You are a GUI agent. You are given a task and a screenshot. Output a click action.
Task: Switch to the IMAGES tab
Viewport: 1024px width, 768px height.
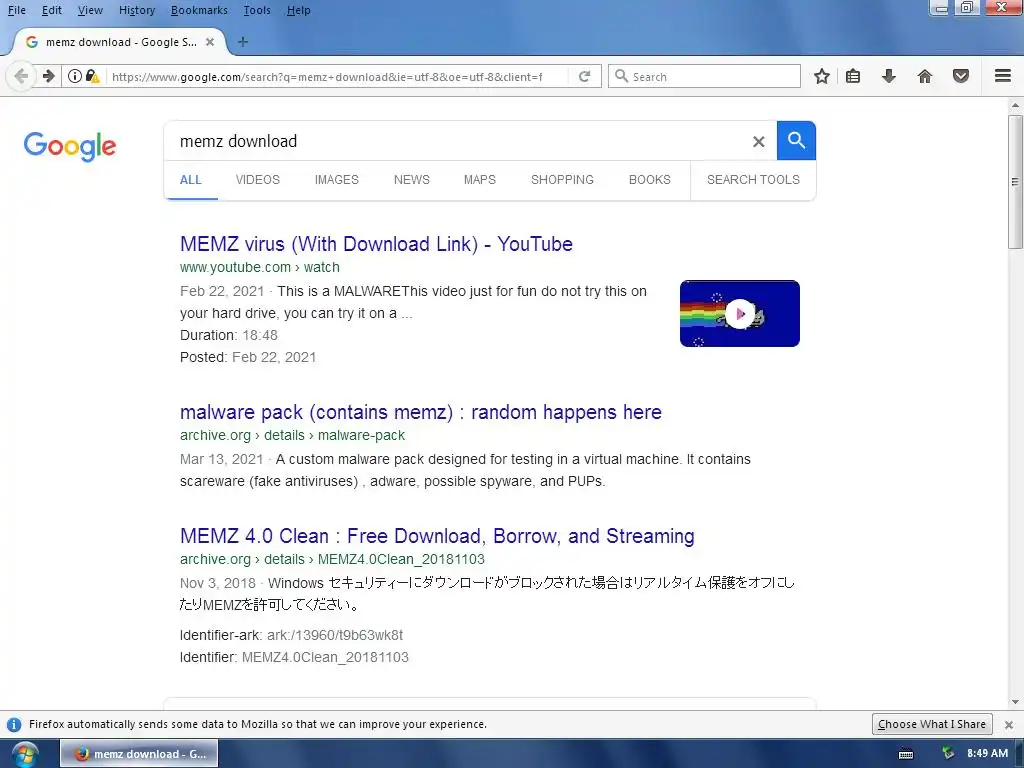pos(336,180)
